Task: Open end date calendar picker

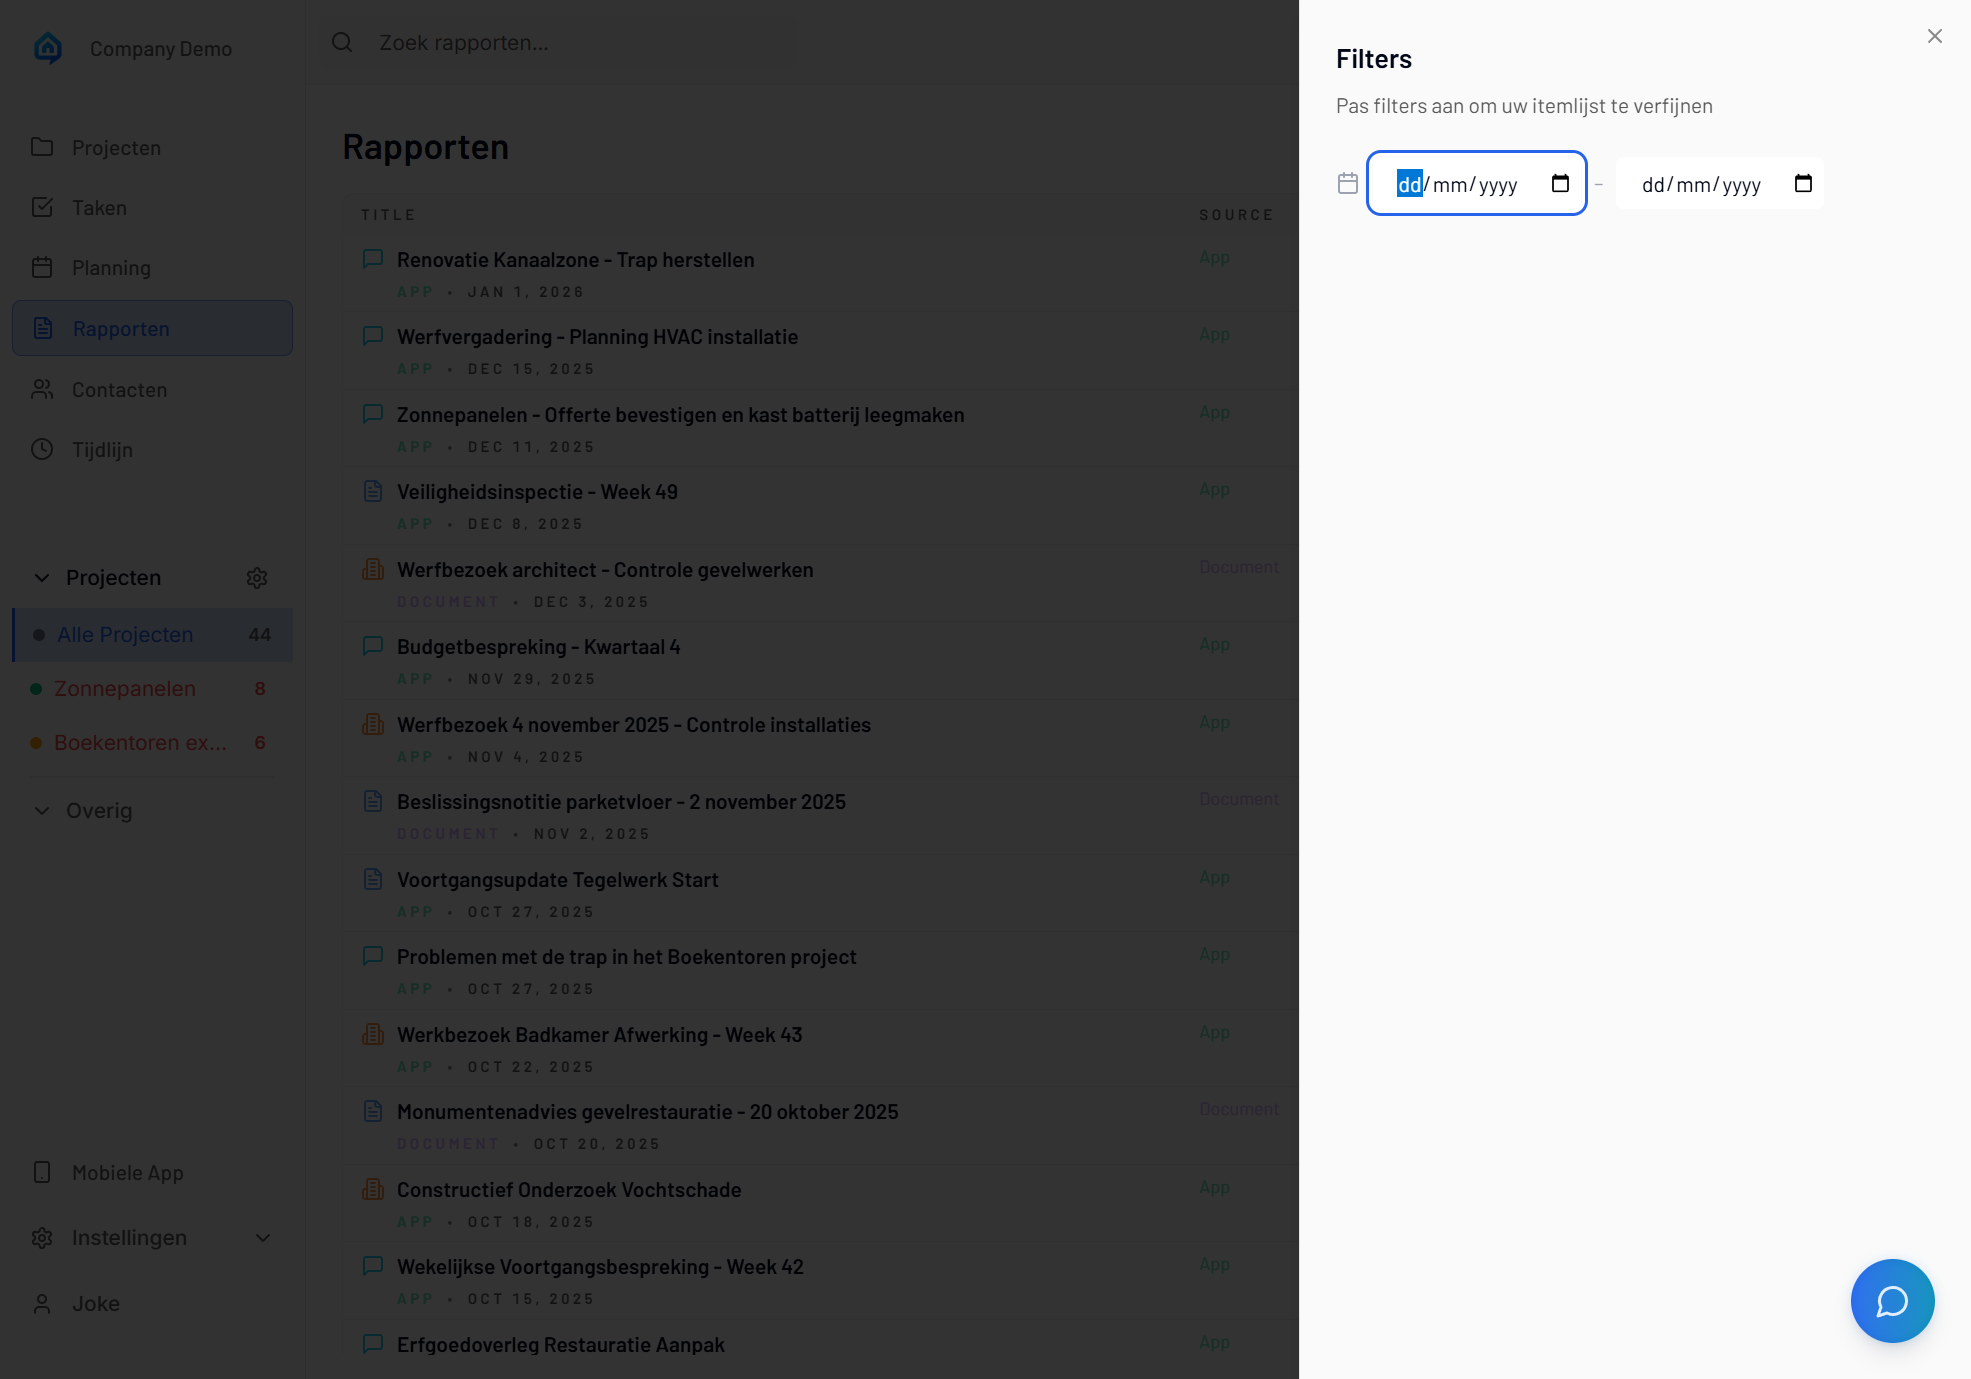Action: 1803,183
